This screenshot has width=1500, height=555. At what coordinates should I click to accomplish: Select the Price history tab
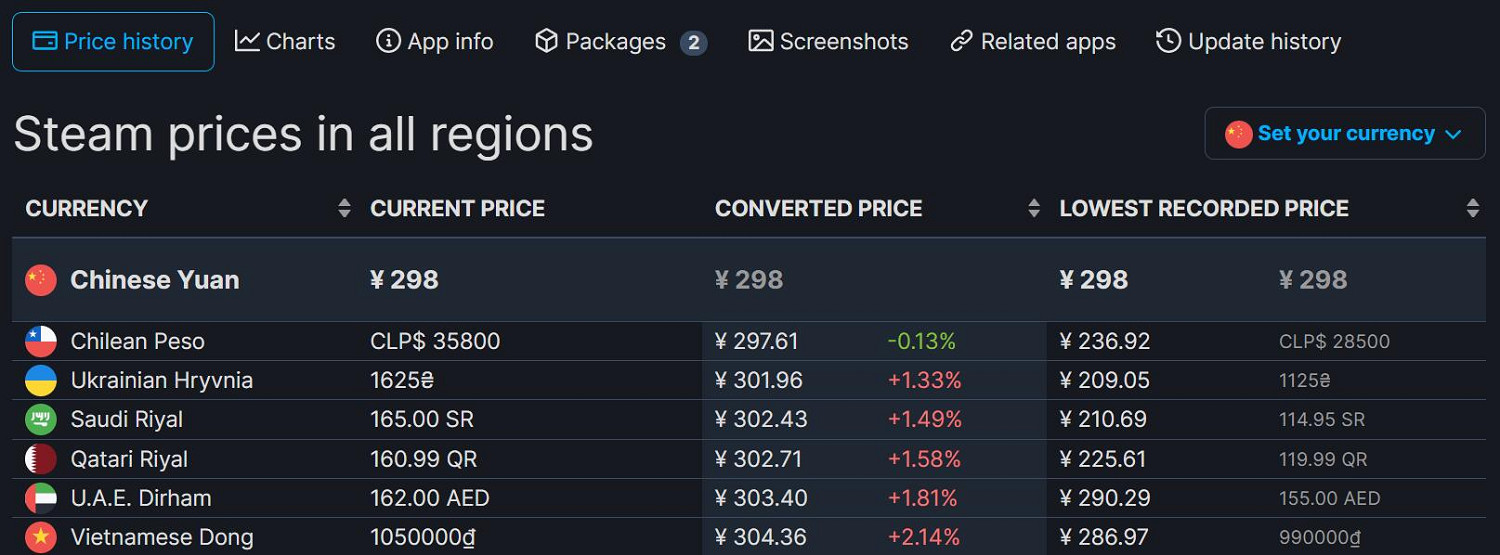(x=113, y=42)
